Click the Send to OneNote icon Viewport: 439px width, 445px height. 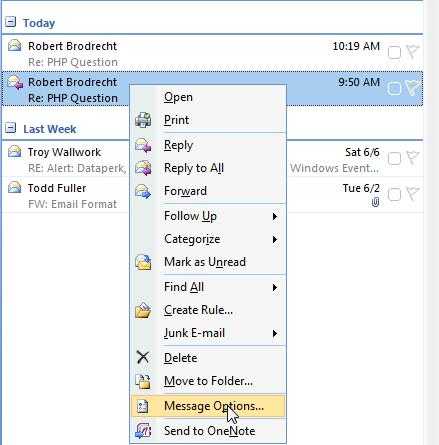point(143,431)
